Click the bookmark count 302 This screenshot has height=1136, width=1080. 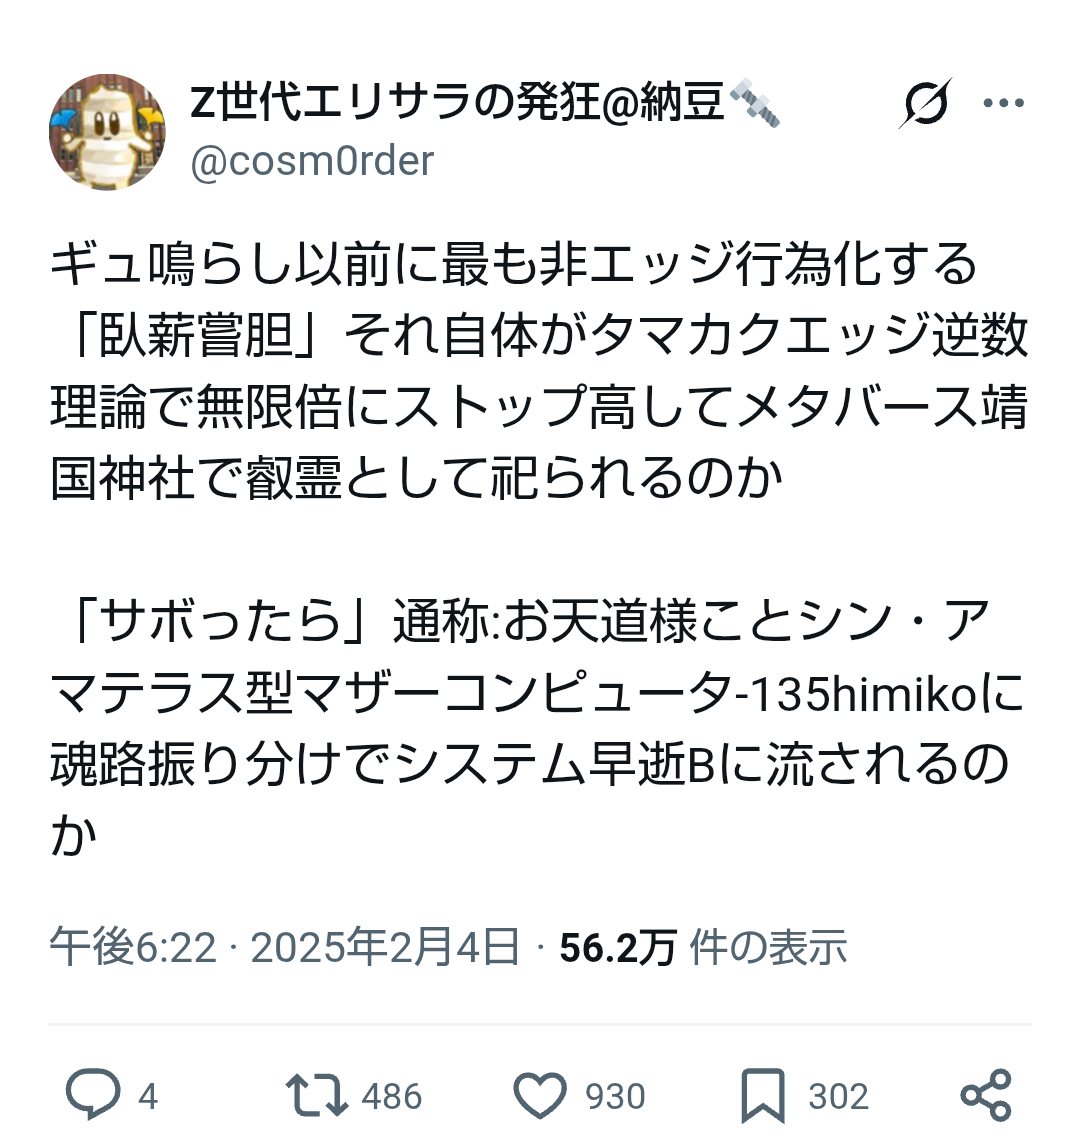(838, 1096)
